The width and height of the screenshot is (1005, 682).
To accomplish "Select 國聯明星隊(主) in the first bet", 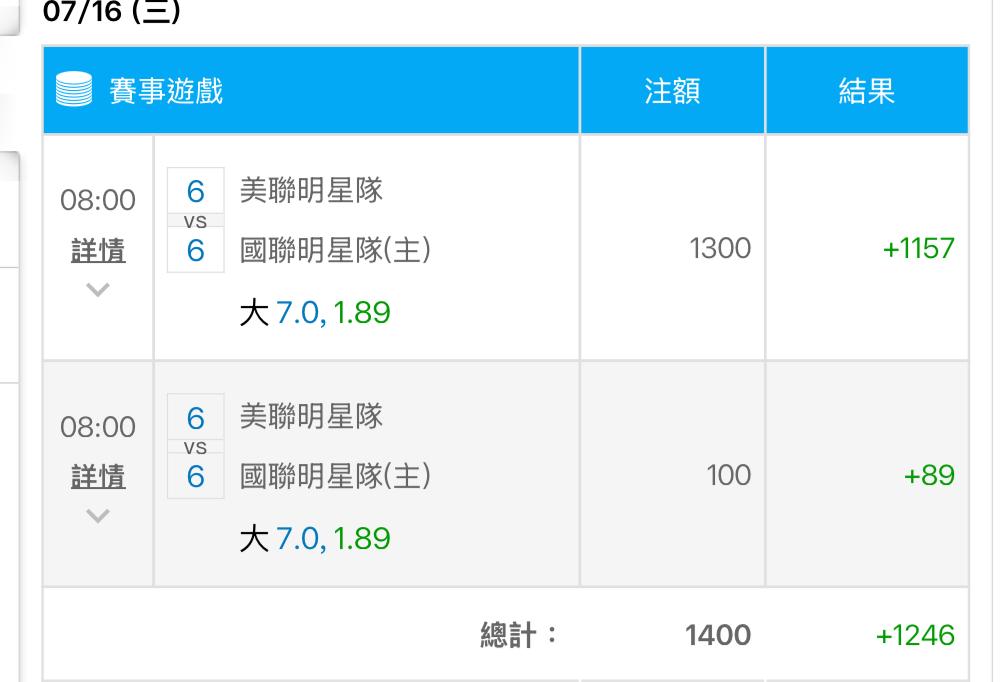I will [335, 250].
